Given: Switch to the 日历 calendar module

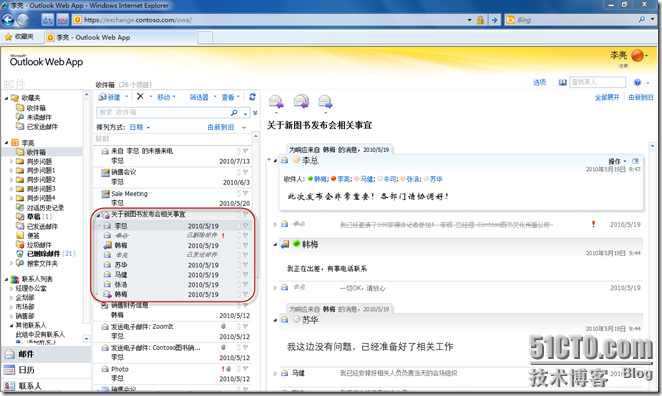Looking at the screenshot, I should click(46, 370).
